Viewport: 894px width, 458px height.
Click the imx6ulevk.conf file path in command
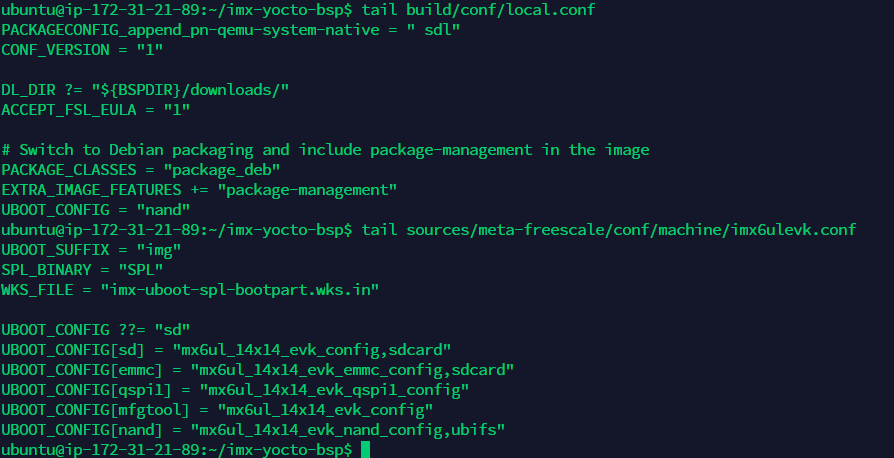tap(630, 229)
